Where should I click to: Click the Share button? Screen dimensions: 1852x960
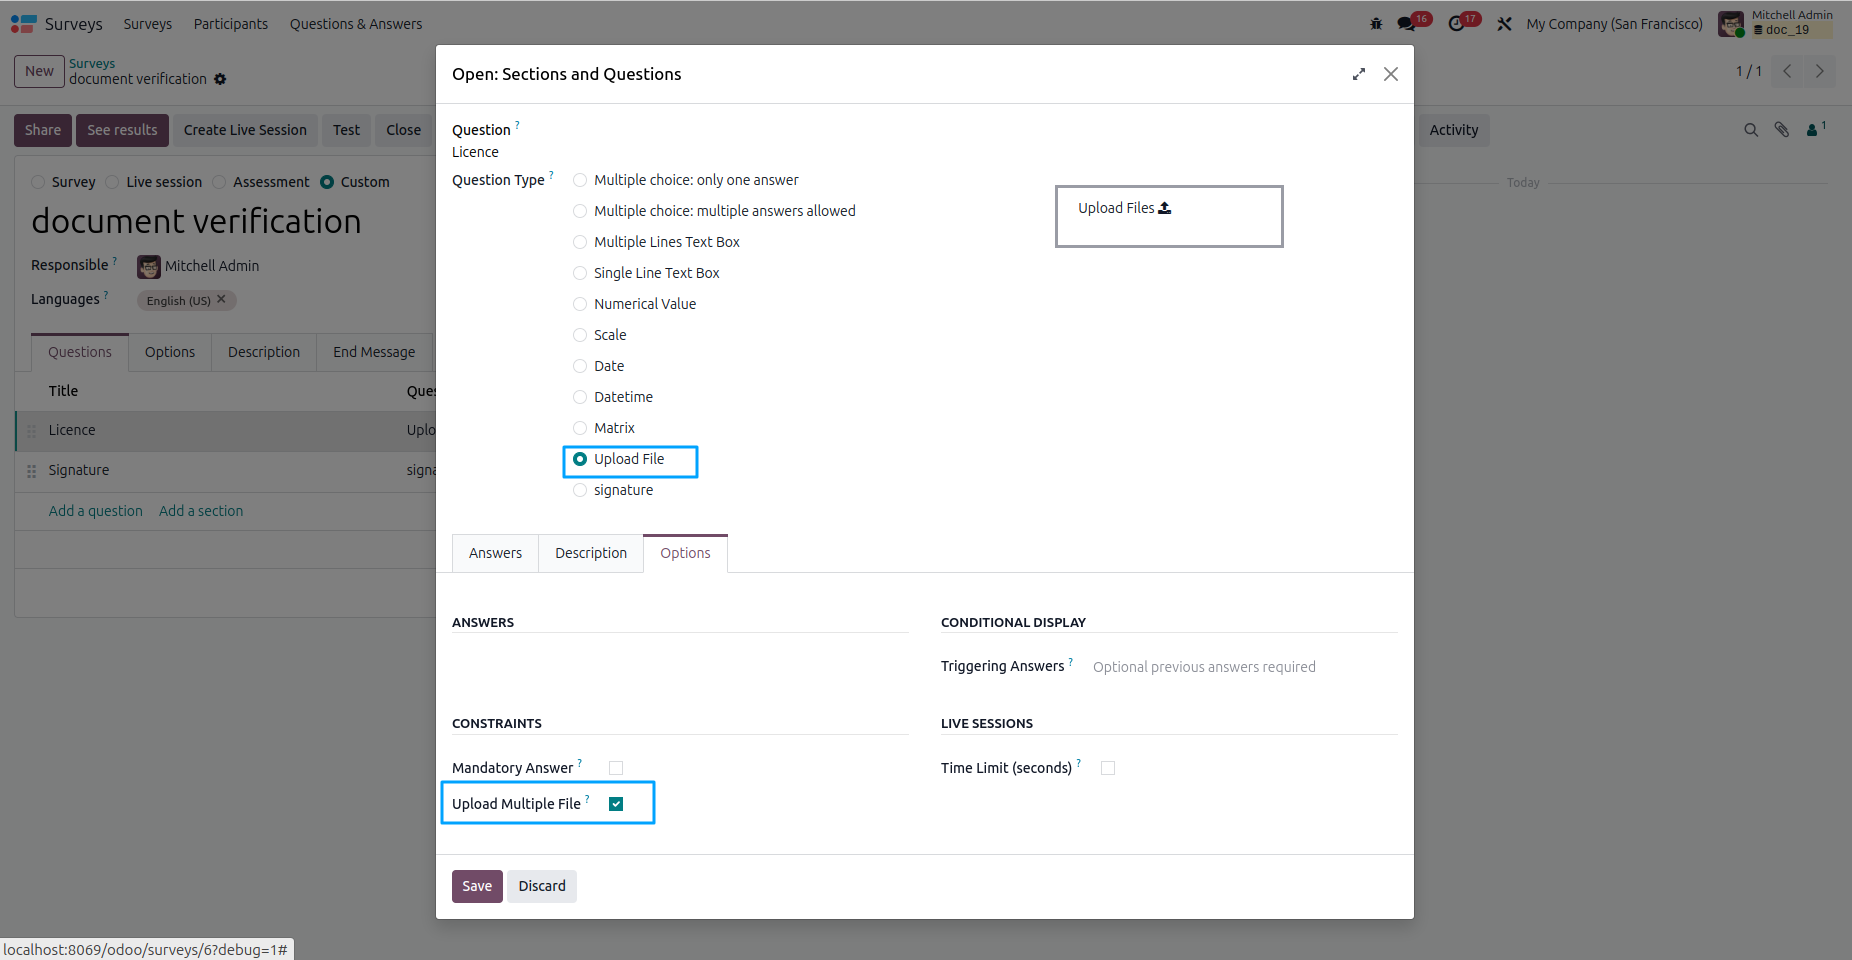click(x=43, y=130)
